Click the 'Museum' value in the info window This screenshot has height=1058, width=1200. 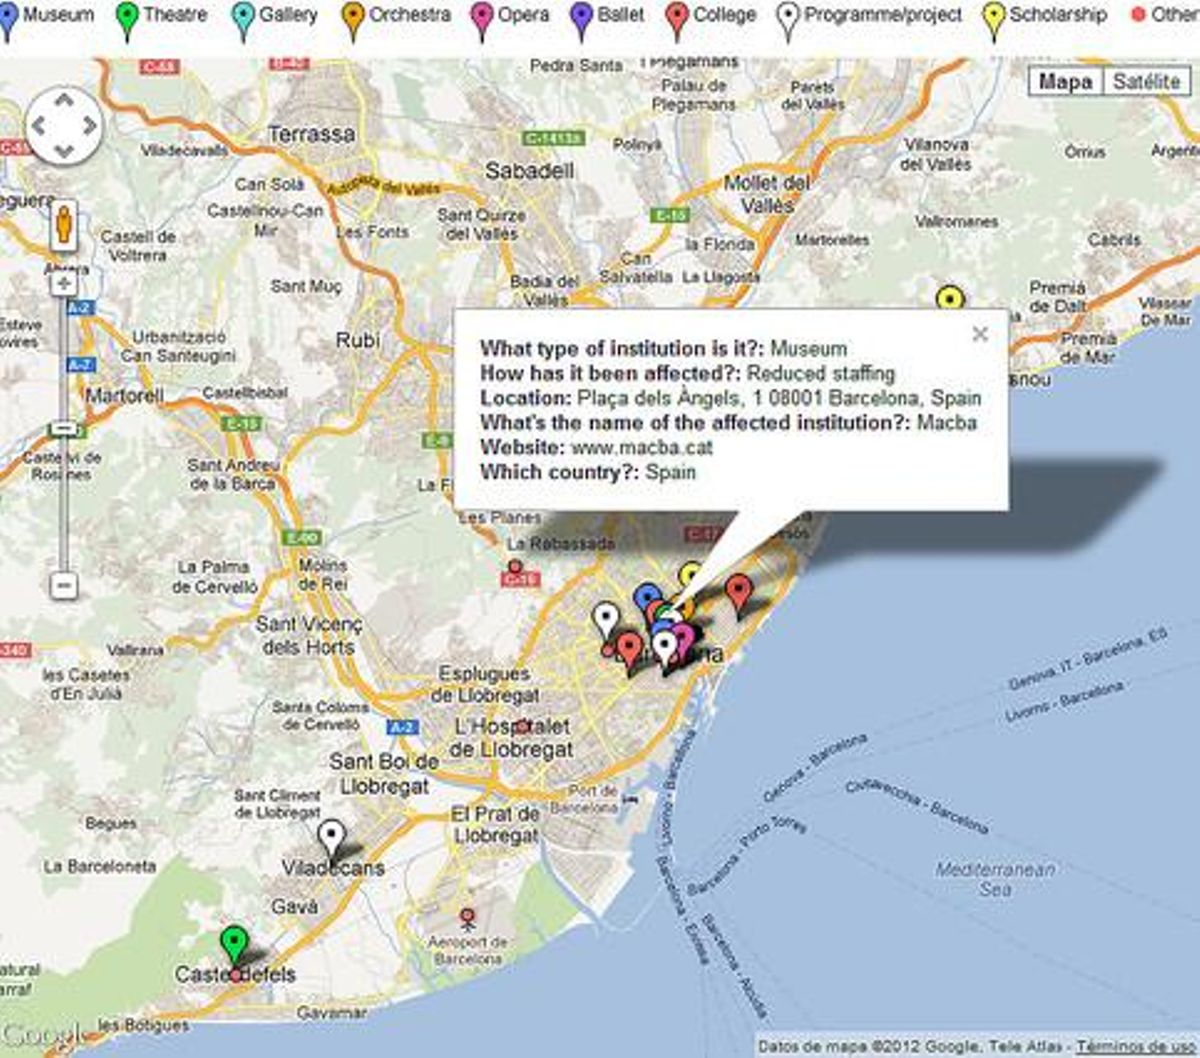808,348
